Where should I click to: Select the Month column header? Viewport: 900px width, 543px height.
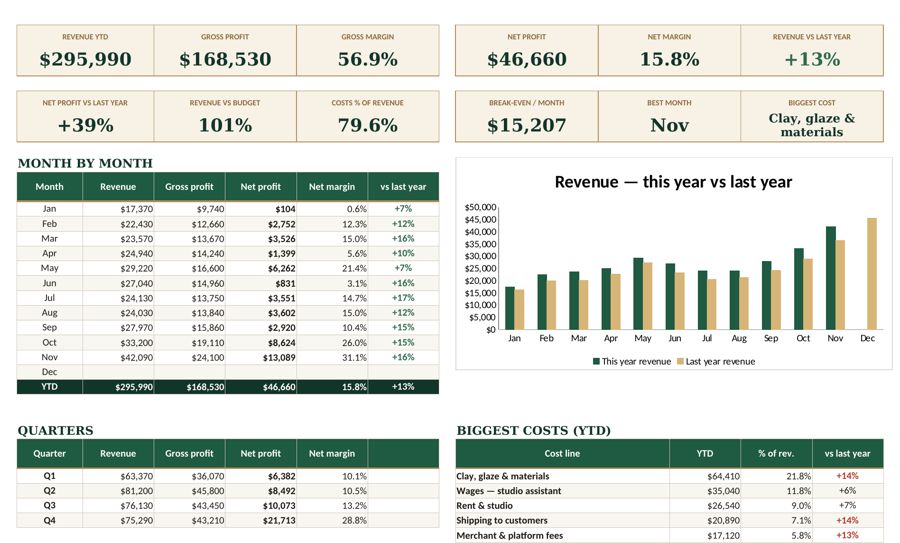point(49,187)
